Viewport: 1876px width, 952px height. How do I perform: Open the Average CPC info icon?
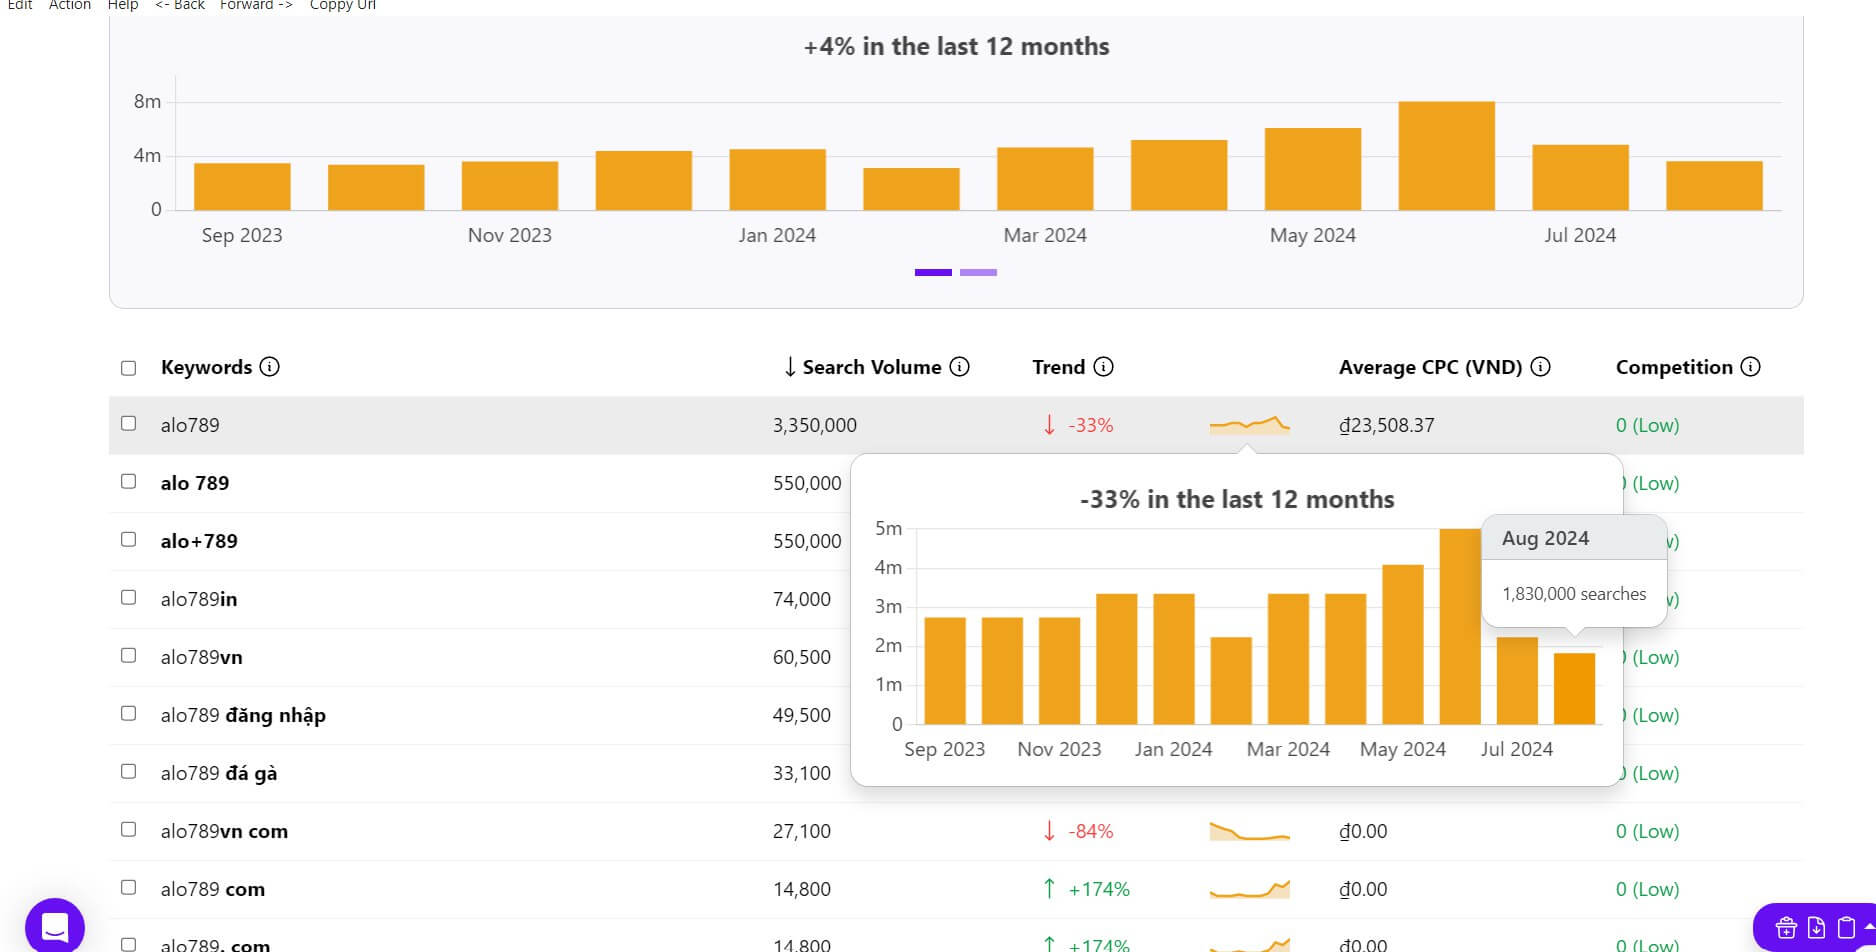click(1540, 367)
